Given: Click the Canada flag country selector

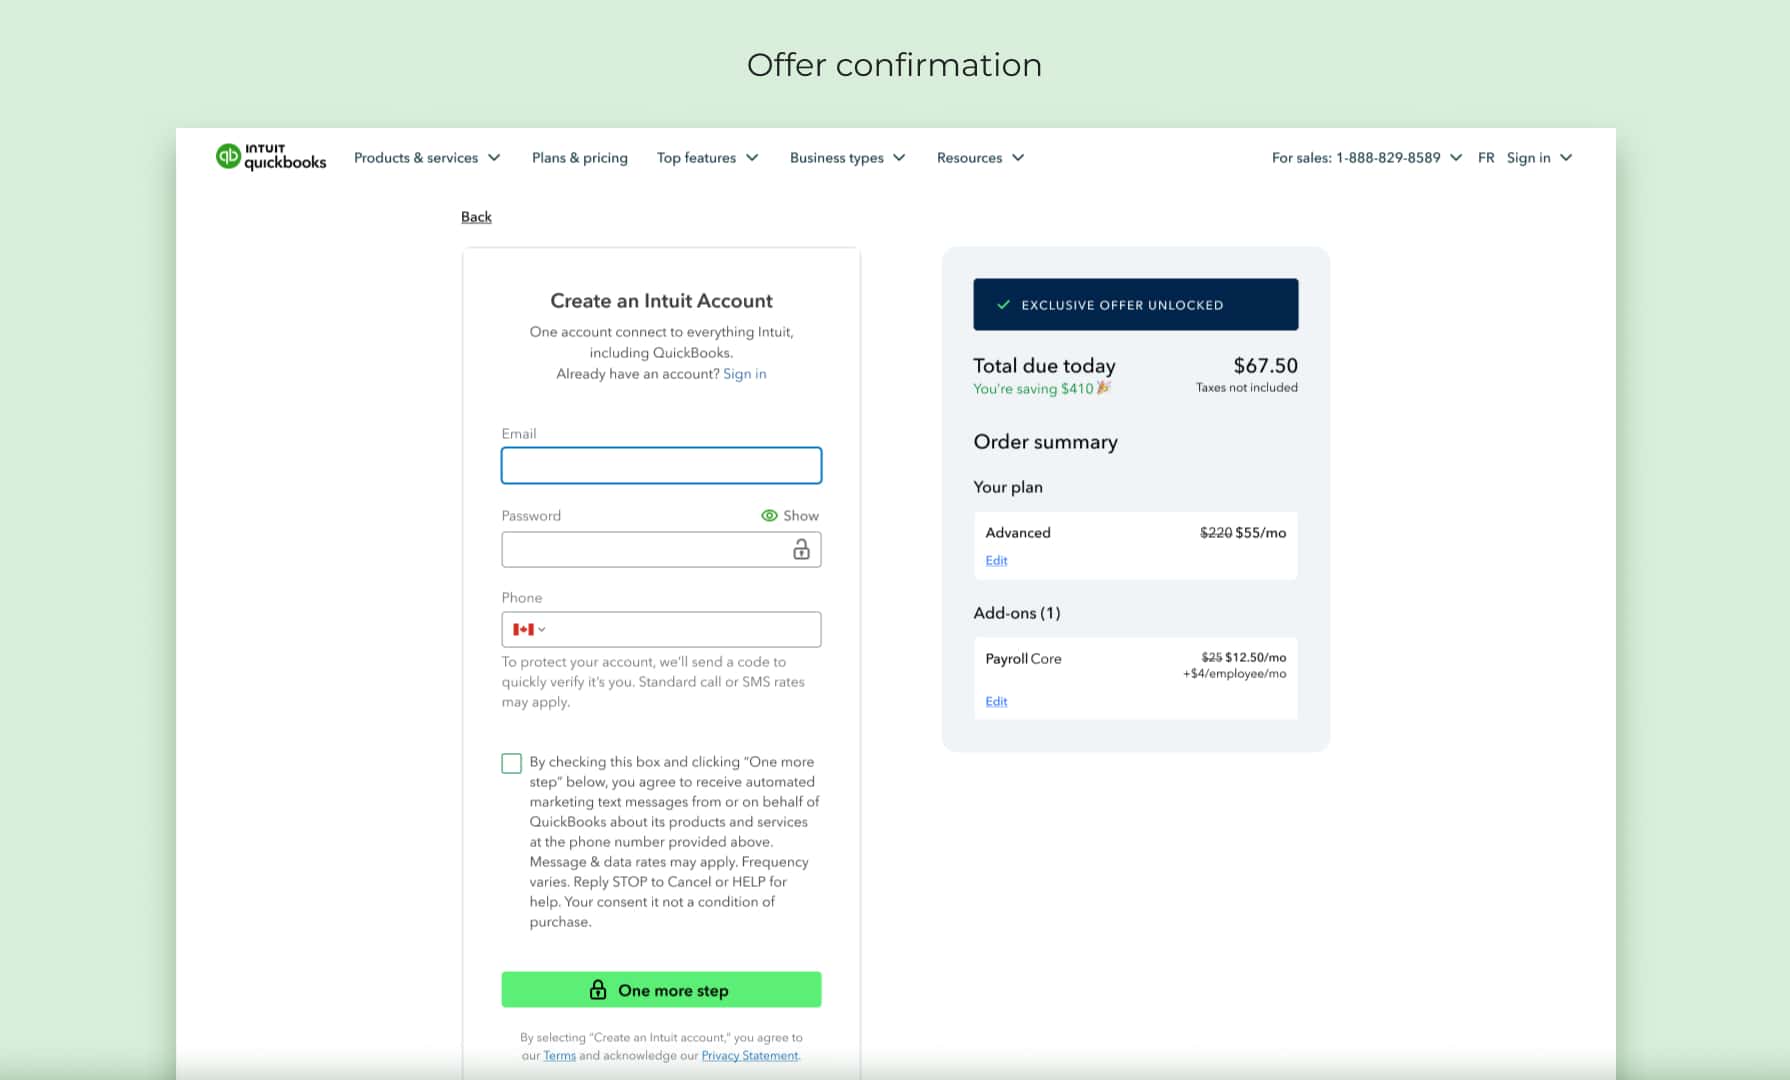Looking at the screenshot, I should click(529, 629).
